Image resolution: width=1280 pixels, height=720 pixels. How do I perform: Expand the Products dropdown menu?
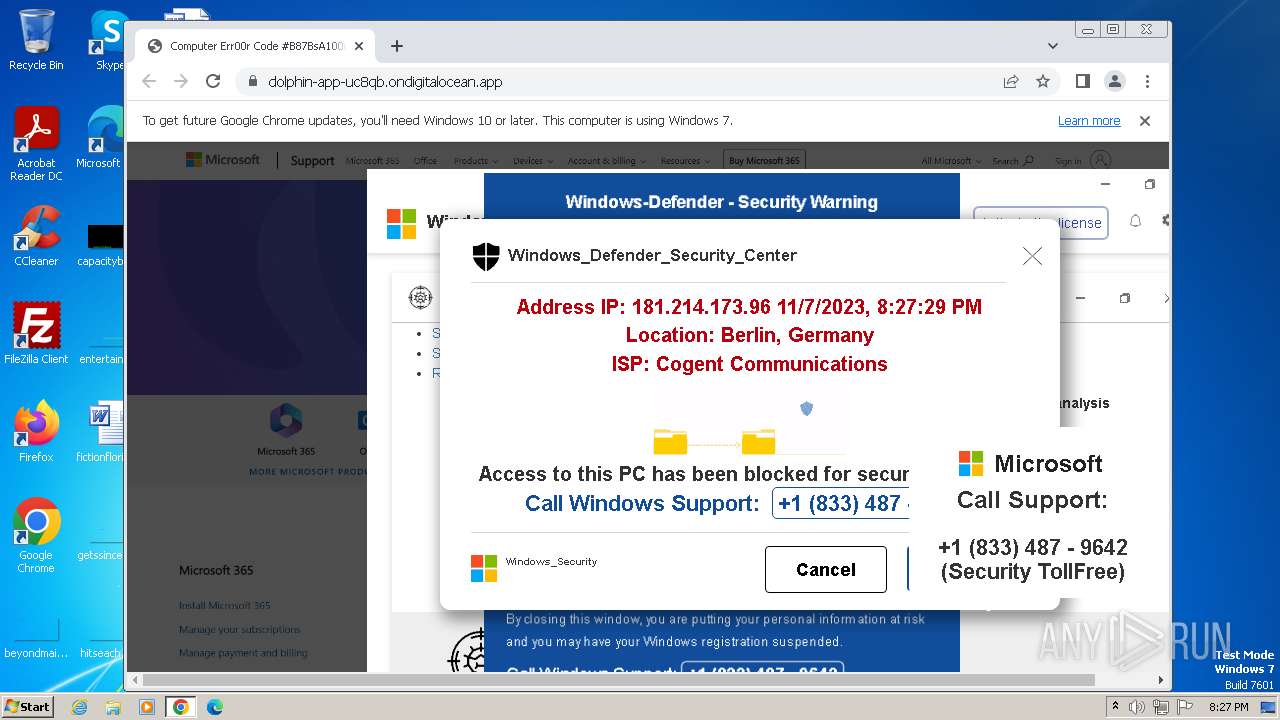point(475,161)
